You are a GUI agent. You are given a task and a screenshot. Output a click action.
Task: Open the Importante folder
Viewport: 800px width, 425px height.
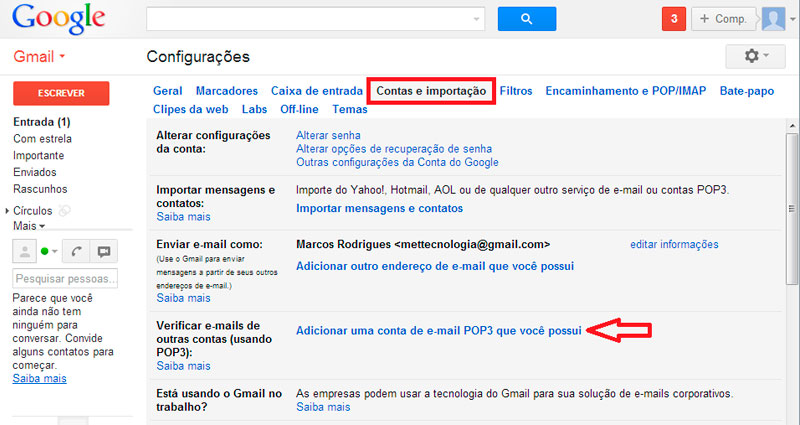(x=39, y=156)
